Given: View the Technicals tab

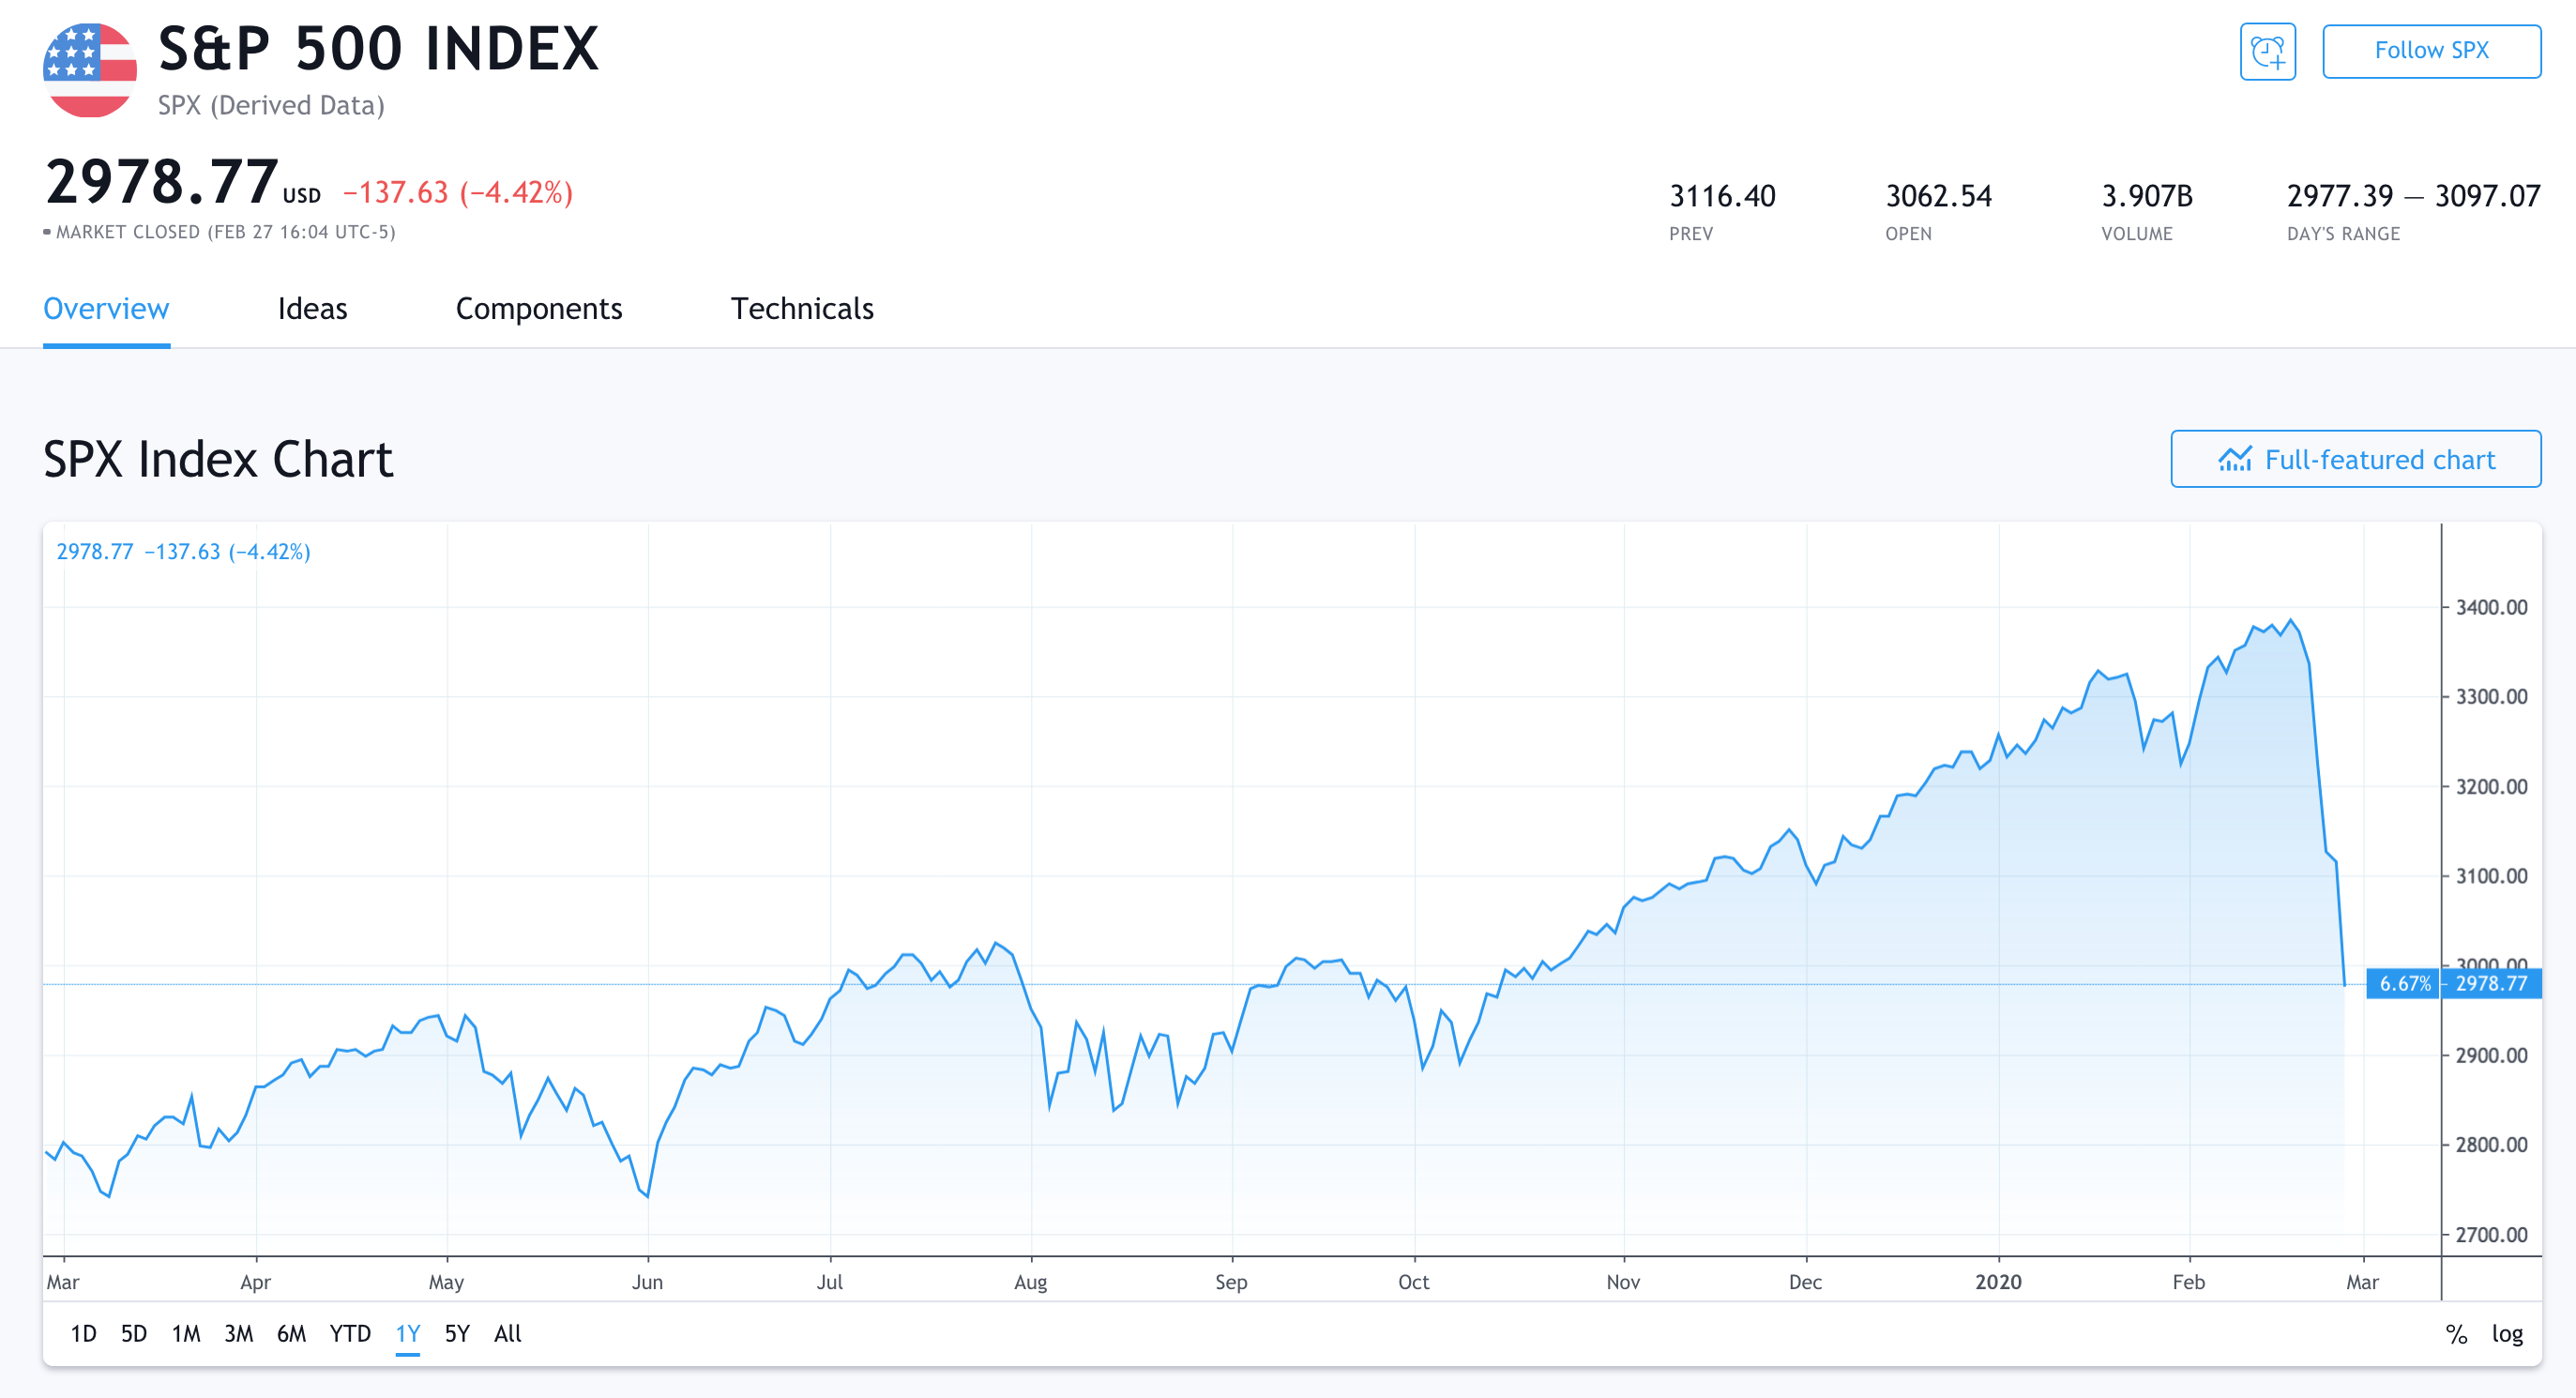Looking at the screenshot, I should pos(802,309).
